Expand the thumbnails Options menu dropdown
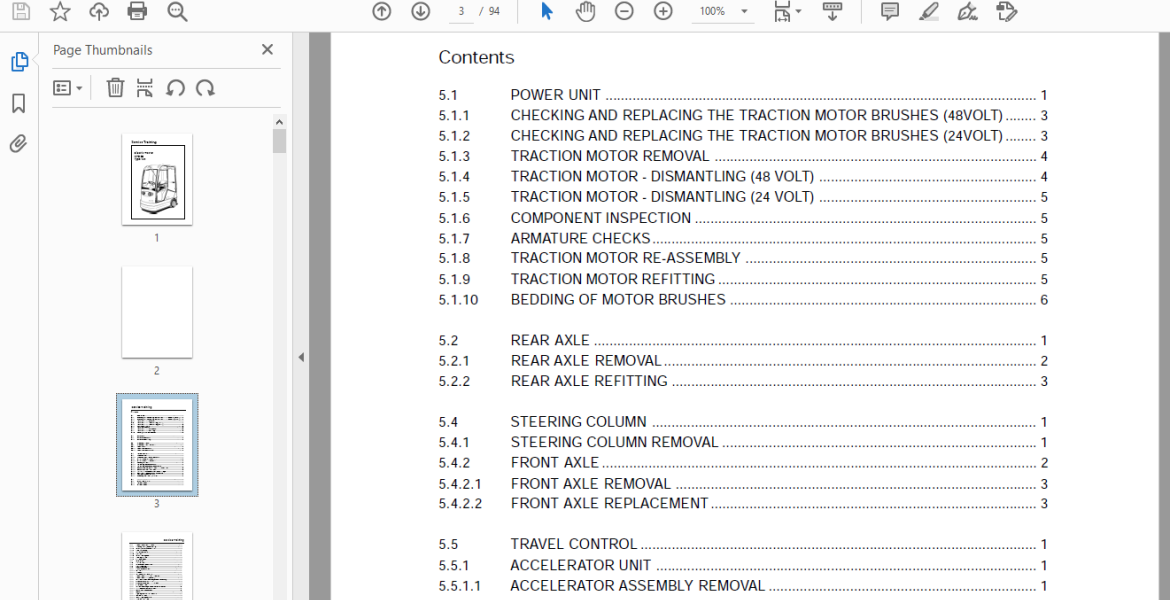Screen dimensions: 1170x600 click(x=67, y=88)
